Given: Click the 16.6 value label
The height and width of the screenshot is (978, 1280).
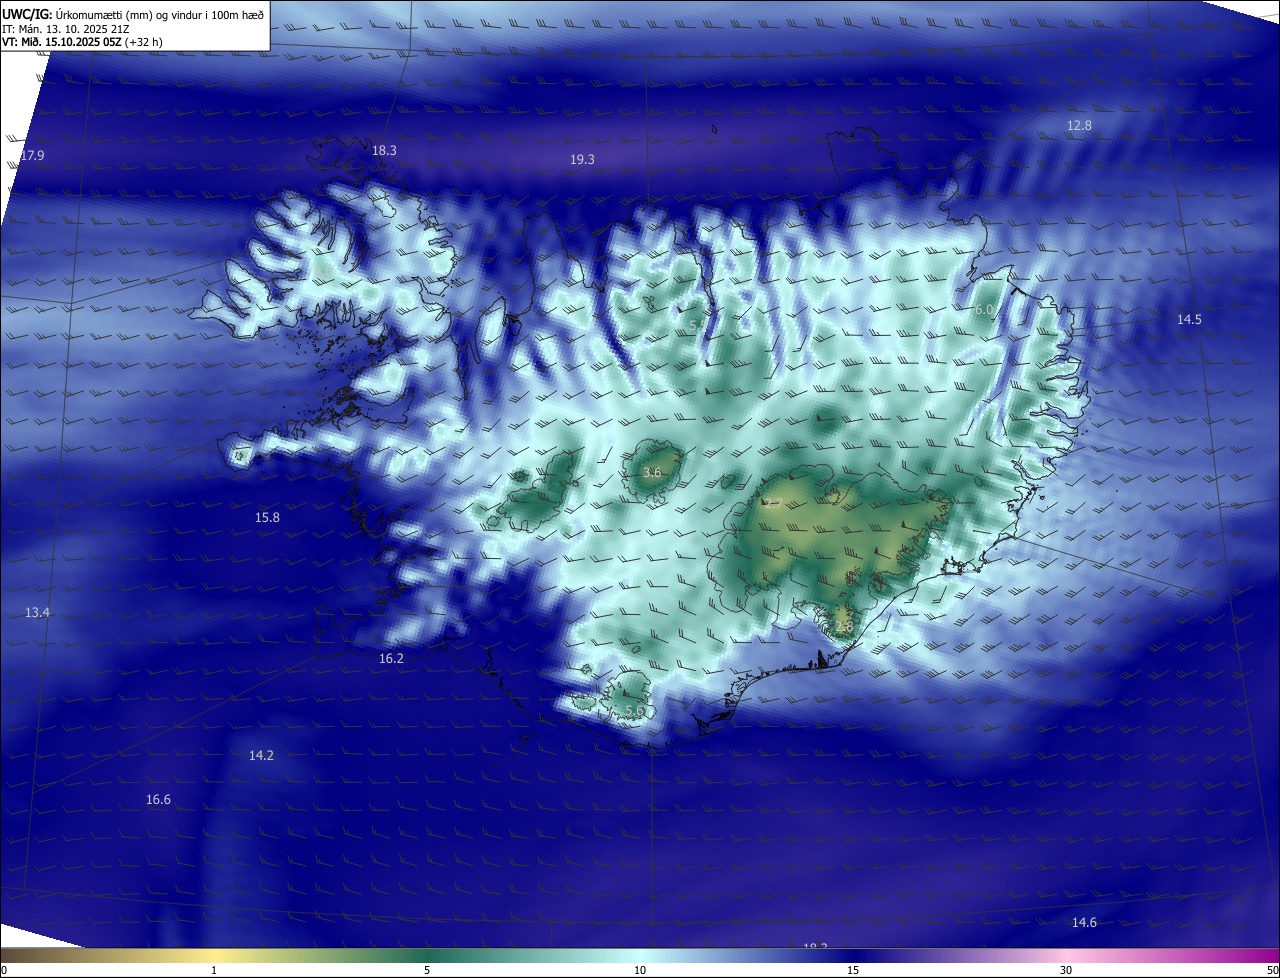Looking at the screenshot, I should 158,800.
